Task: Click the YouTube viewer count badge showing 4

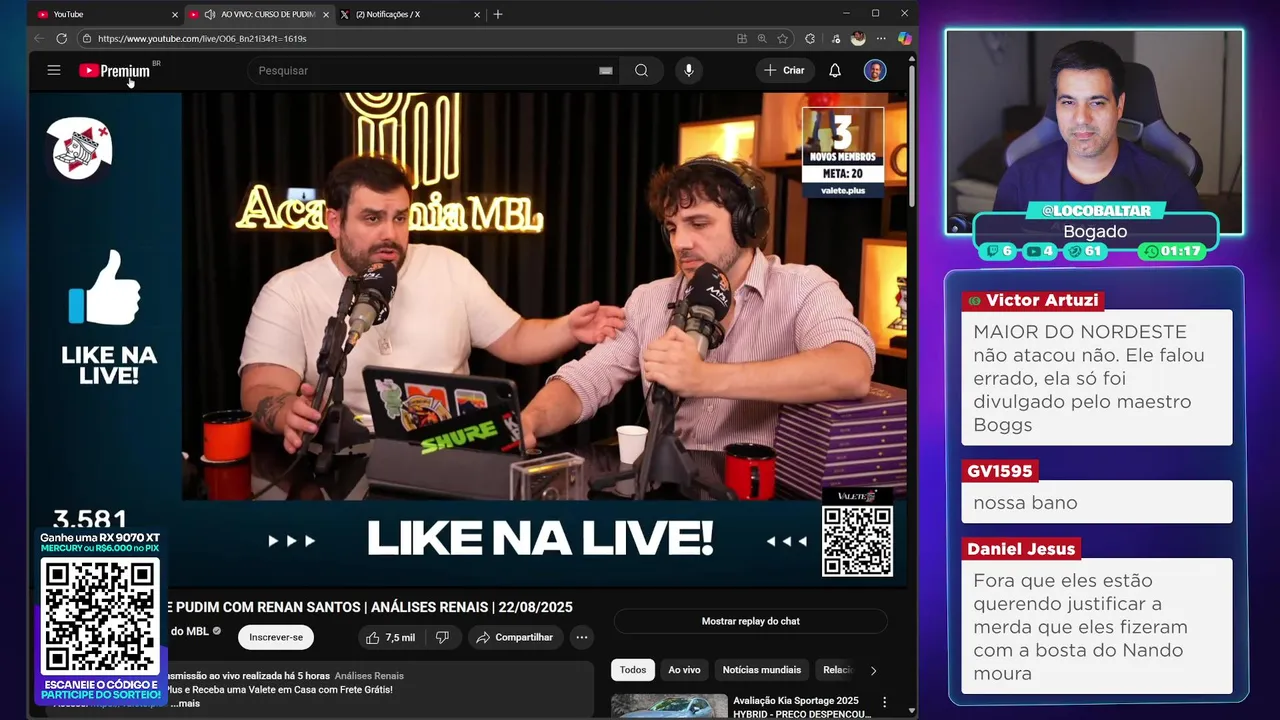Action: (1041, 251)
